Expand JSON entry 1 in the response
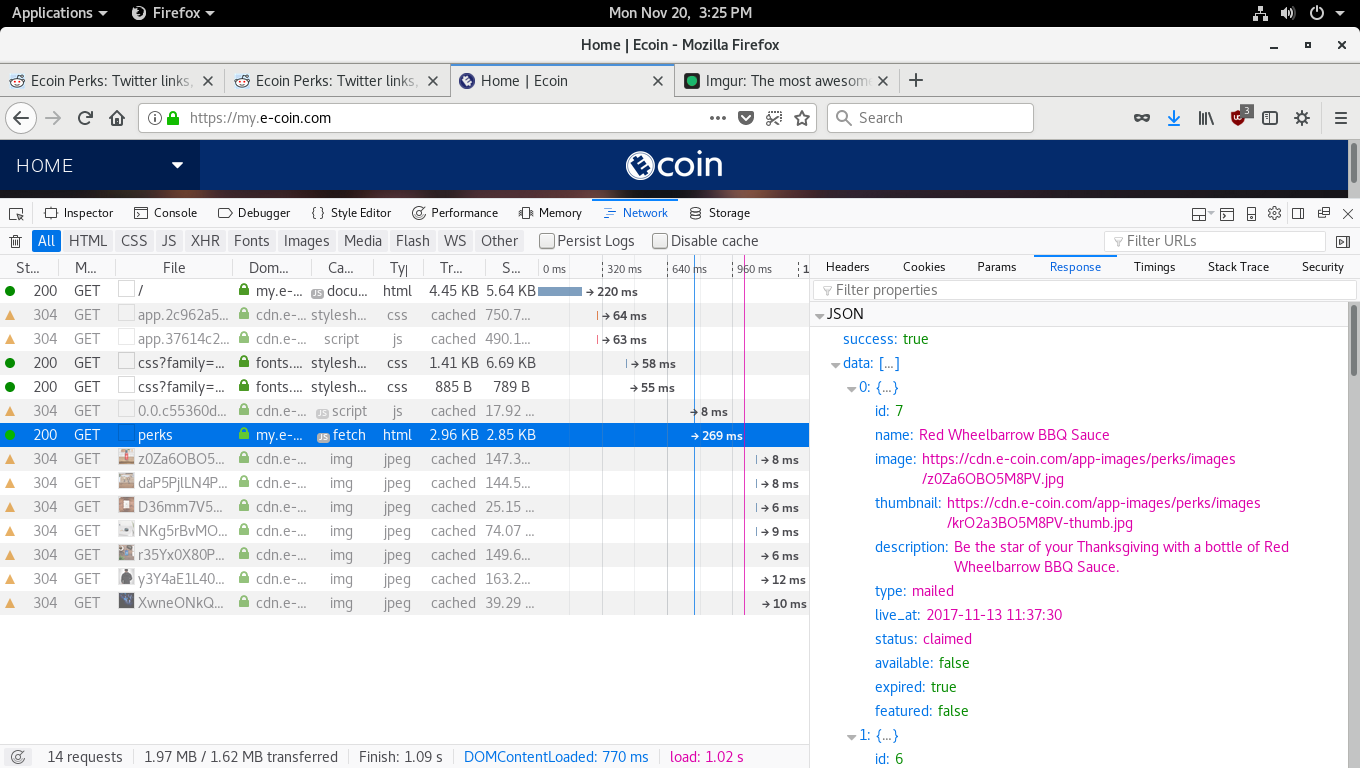This screenshot has height=768, width=1360. (x=852, y=735)
